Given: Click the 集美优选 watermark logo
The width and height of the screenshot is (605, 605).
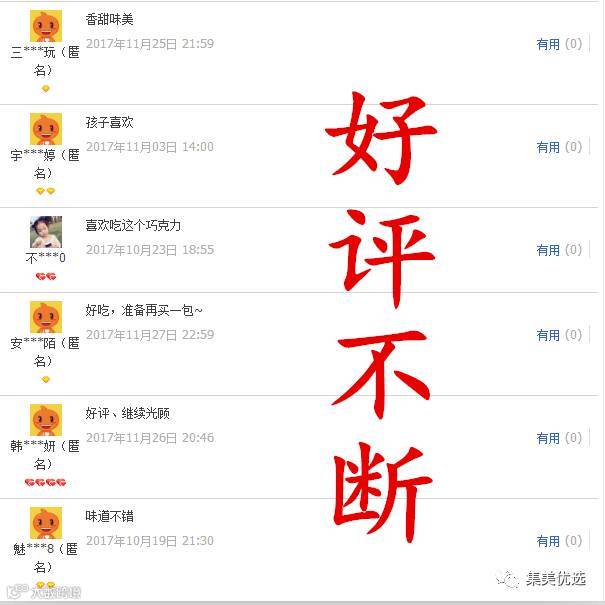Looking at the screenshot, I should click(541, 579).
